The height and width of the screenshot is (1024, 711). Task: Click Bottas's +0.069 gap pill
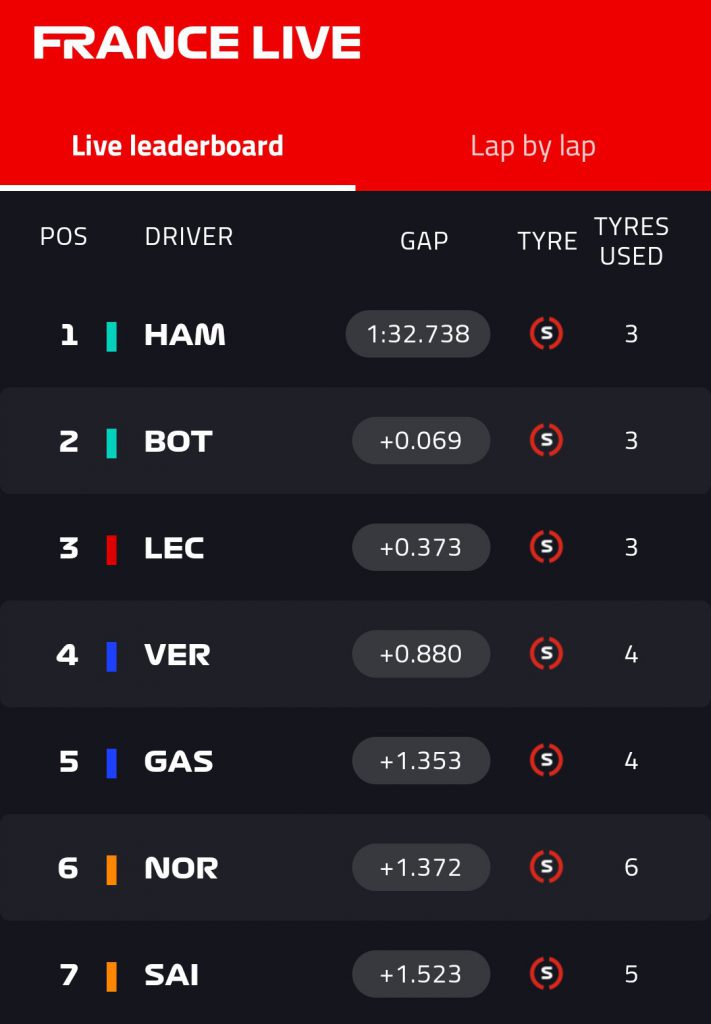(x=421, y=441)
